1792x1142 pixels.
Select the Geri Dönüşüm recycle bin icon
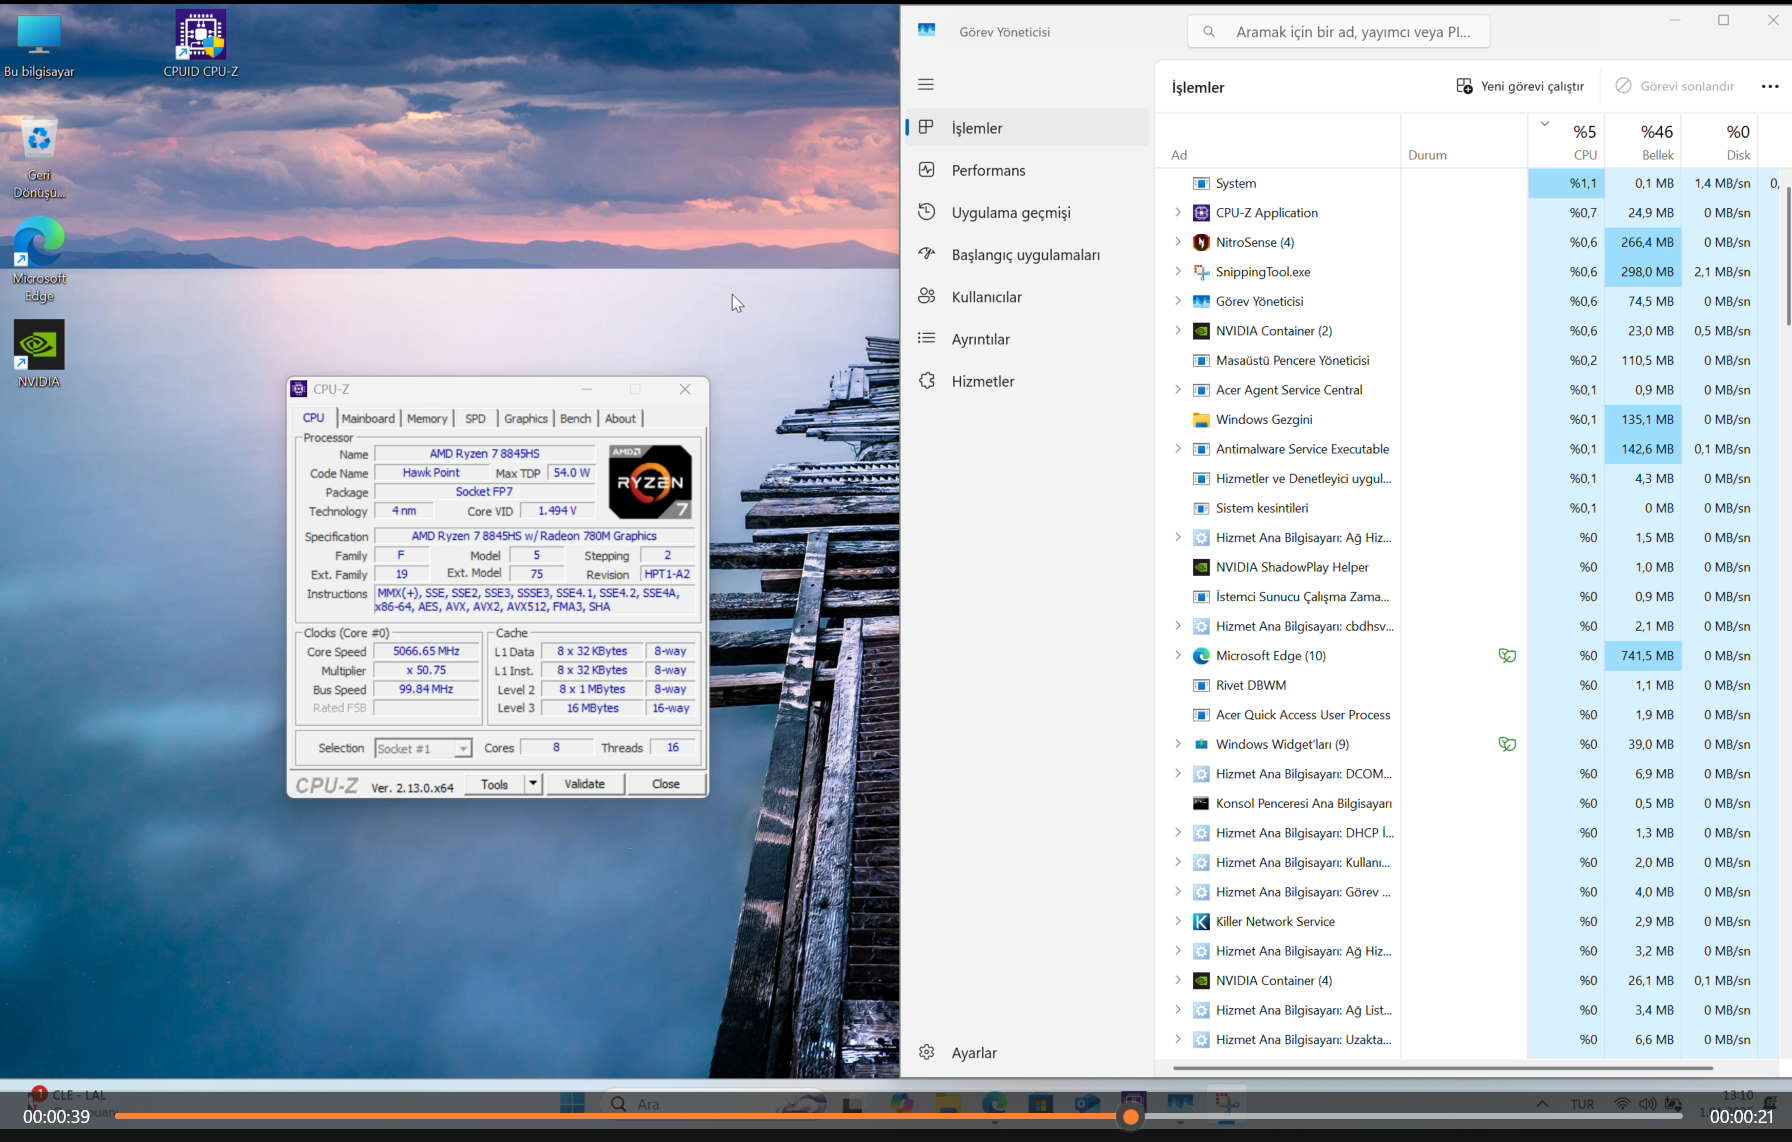click(39, 160)
